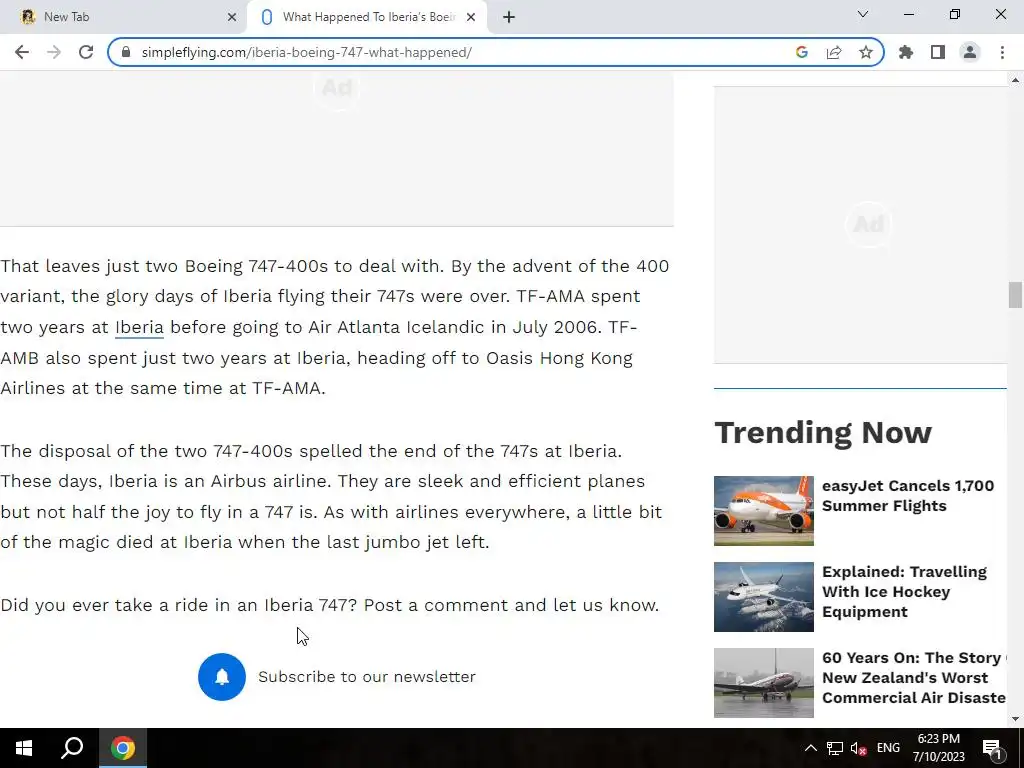Click Subscribe to our newsletter

(x=367, y=677)
